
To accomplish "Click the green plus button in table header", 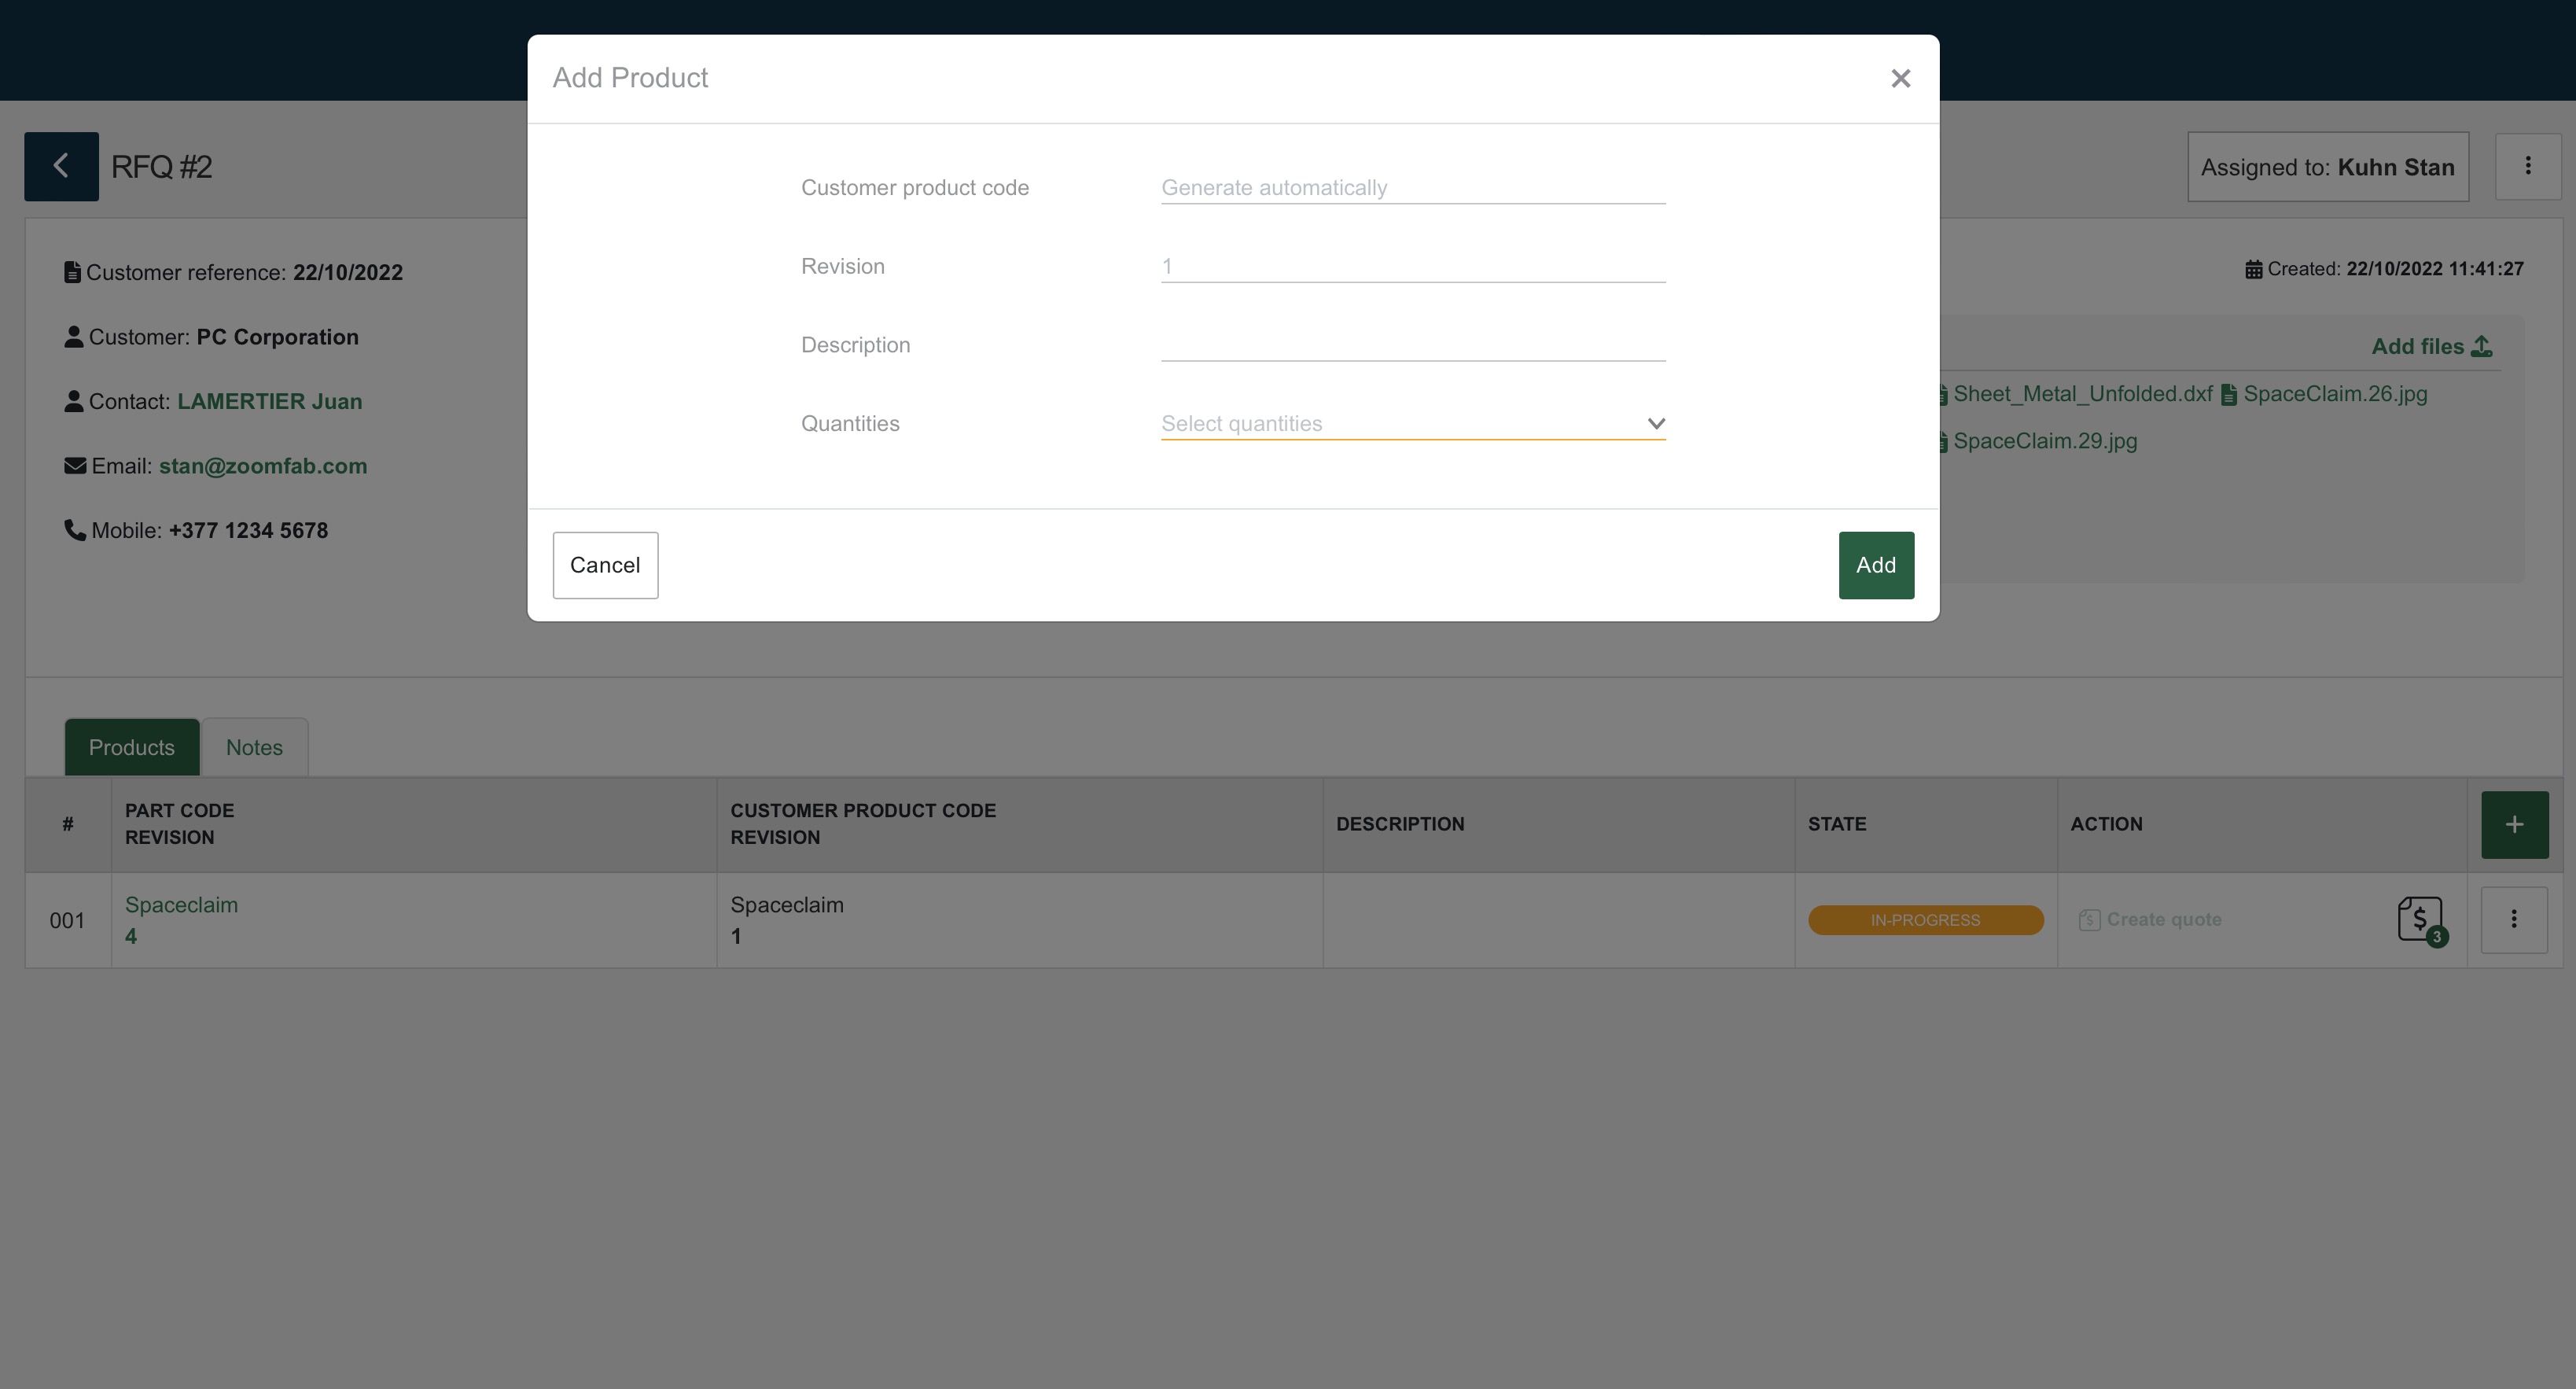I will pos(2514,824).
